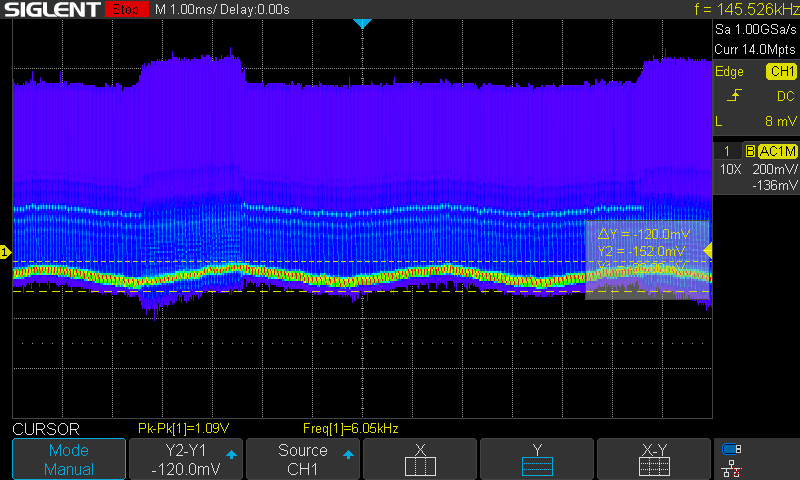Toggle the B bandwidth limit indicator

[749, 151]
